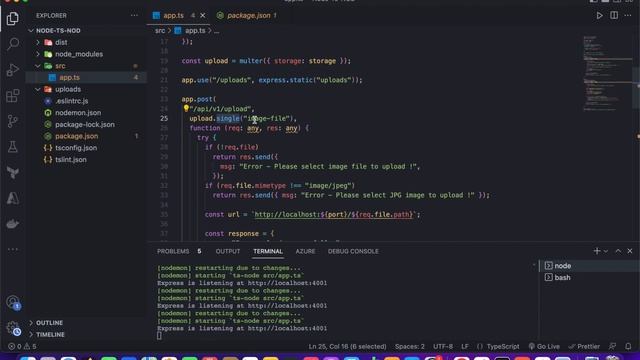Image resolution: width=640 pixels, height=360 pixels.
Task: Click Prettier in status bar
Action: click(x=584, y=346)
